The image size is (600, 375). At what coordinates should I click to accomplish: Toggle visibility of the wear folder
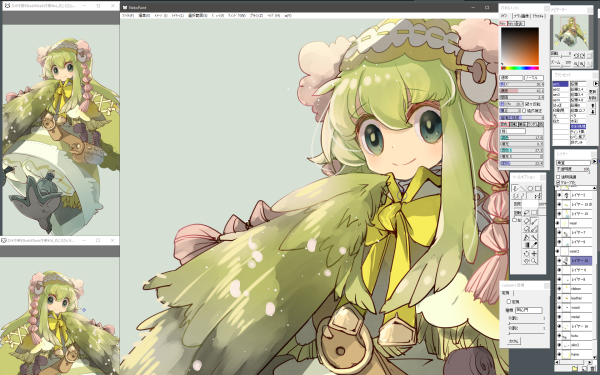[x=558, y=223]
